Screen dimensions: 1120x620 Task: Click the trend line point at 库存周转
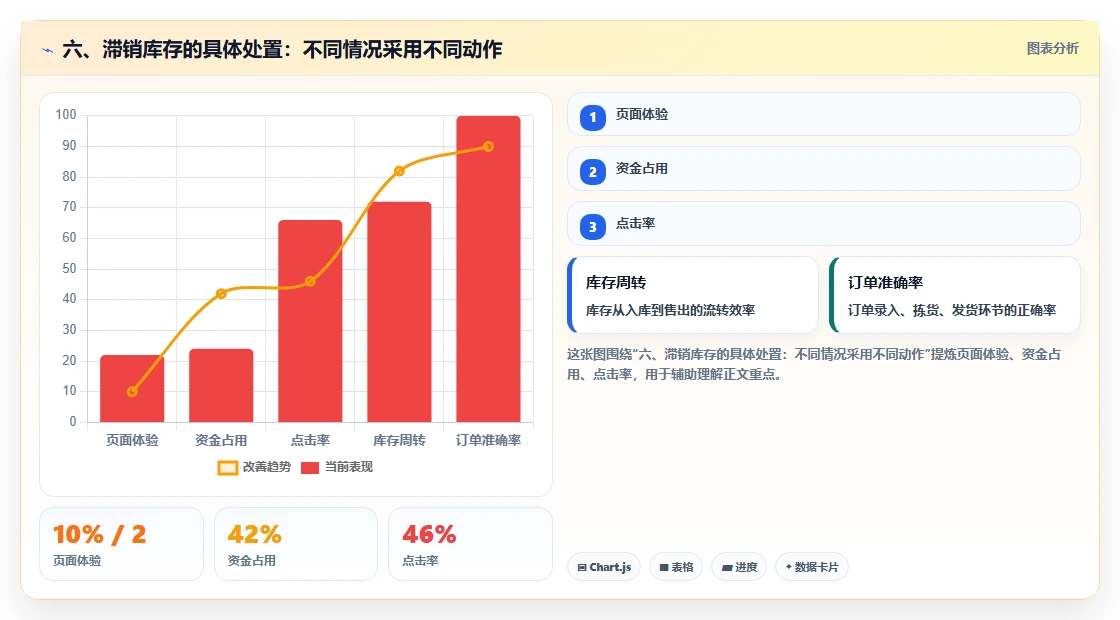399,171
